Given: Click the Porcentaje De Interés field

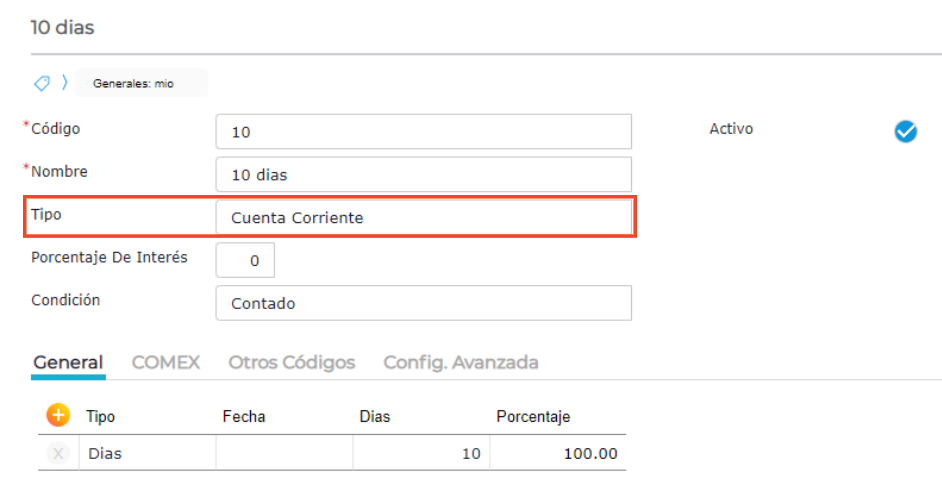Looking at the screenshot, I should click(245, 260).
